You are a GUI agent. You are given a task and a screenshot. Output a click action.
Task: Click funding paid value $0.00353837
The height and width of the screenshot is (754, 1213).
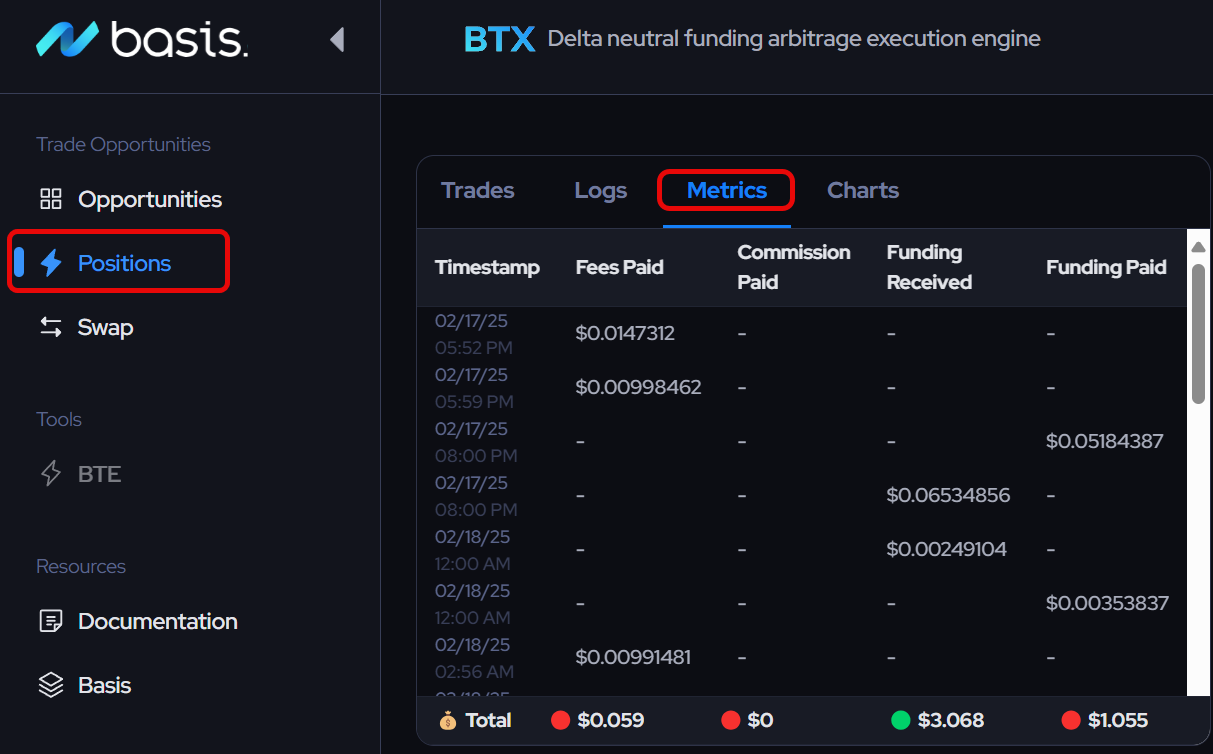[x=1107, y=603]
